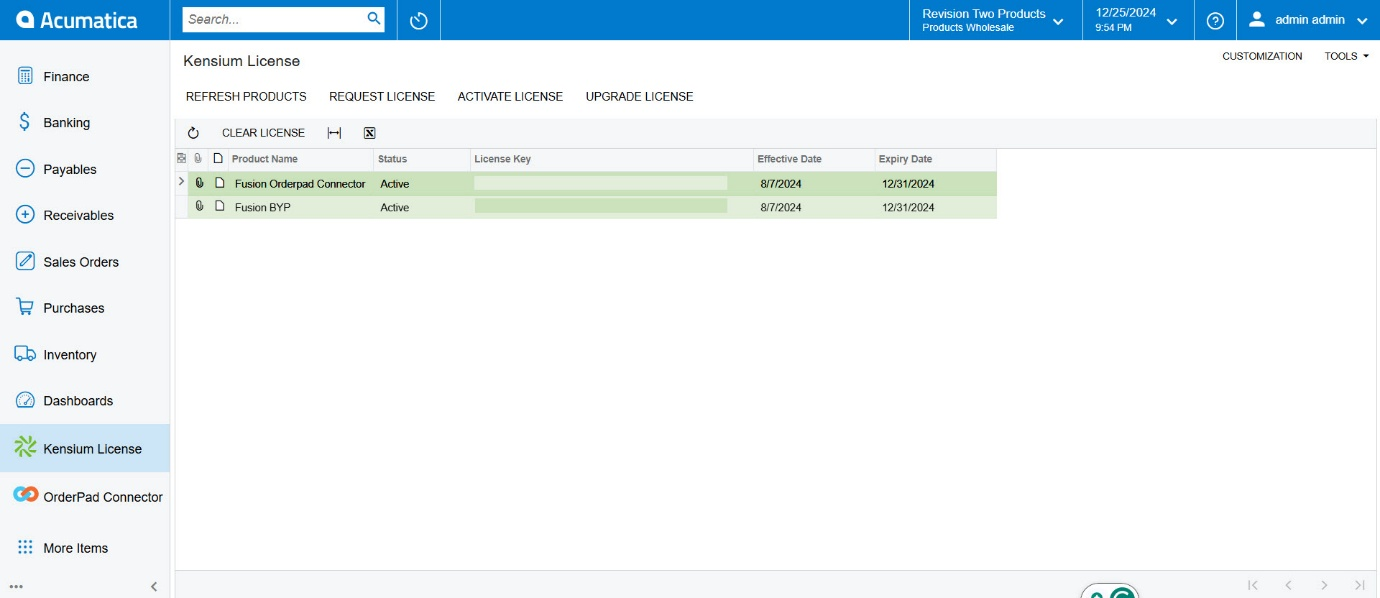The width and height of the screenshot is (1380, 598).
Task: Click the admin user avatar icon
Action: click(x=1257, y=19)
